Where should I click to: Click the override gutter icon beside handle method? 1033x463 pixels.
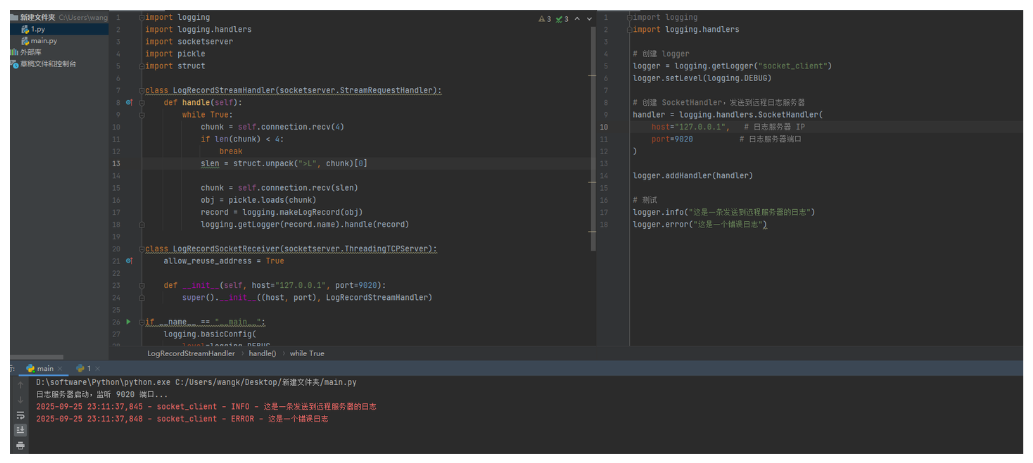click(x=130, y=102)
